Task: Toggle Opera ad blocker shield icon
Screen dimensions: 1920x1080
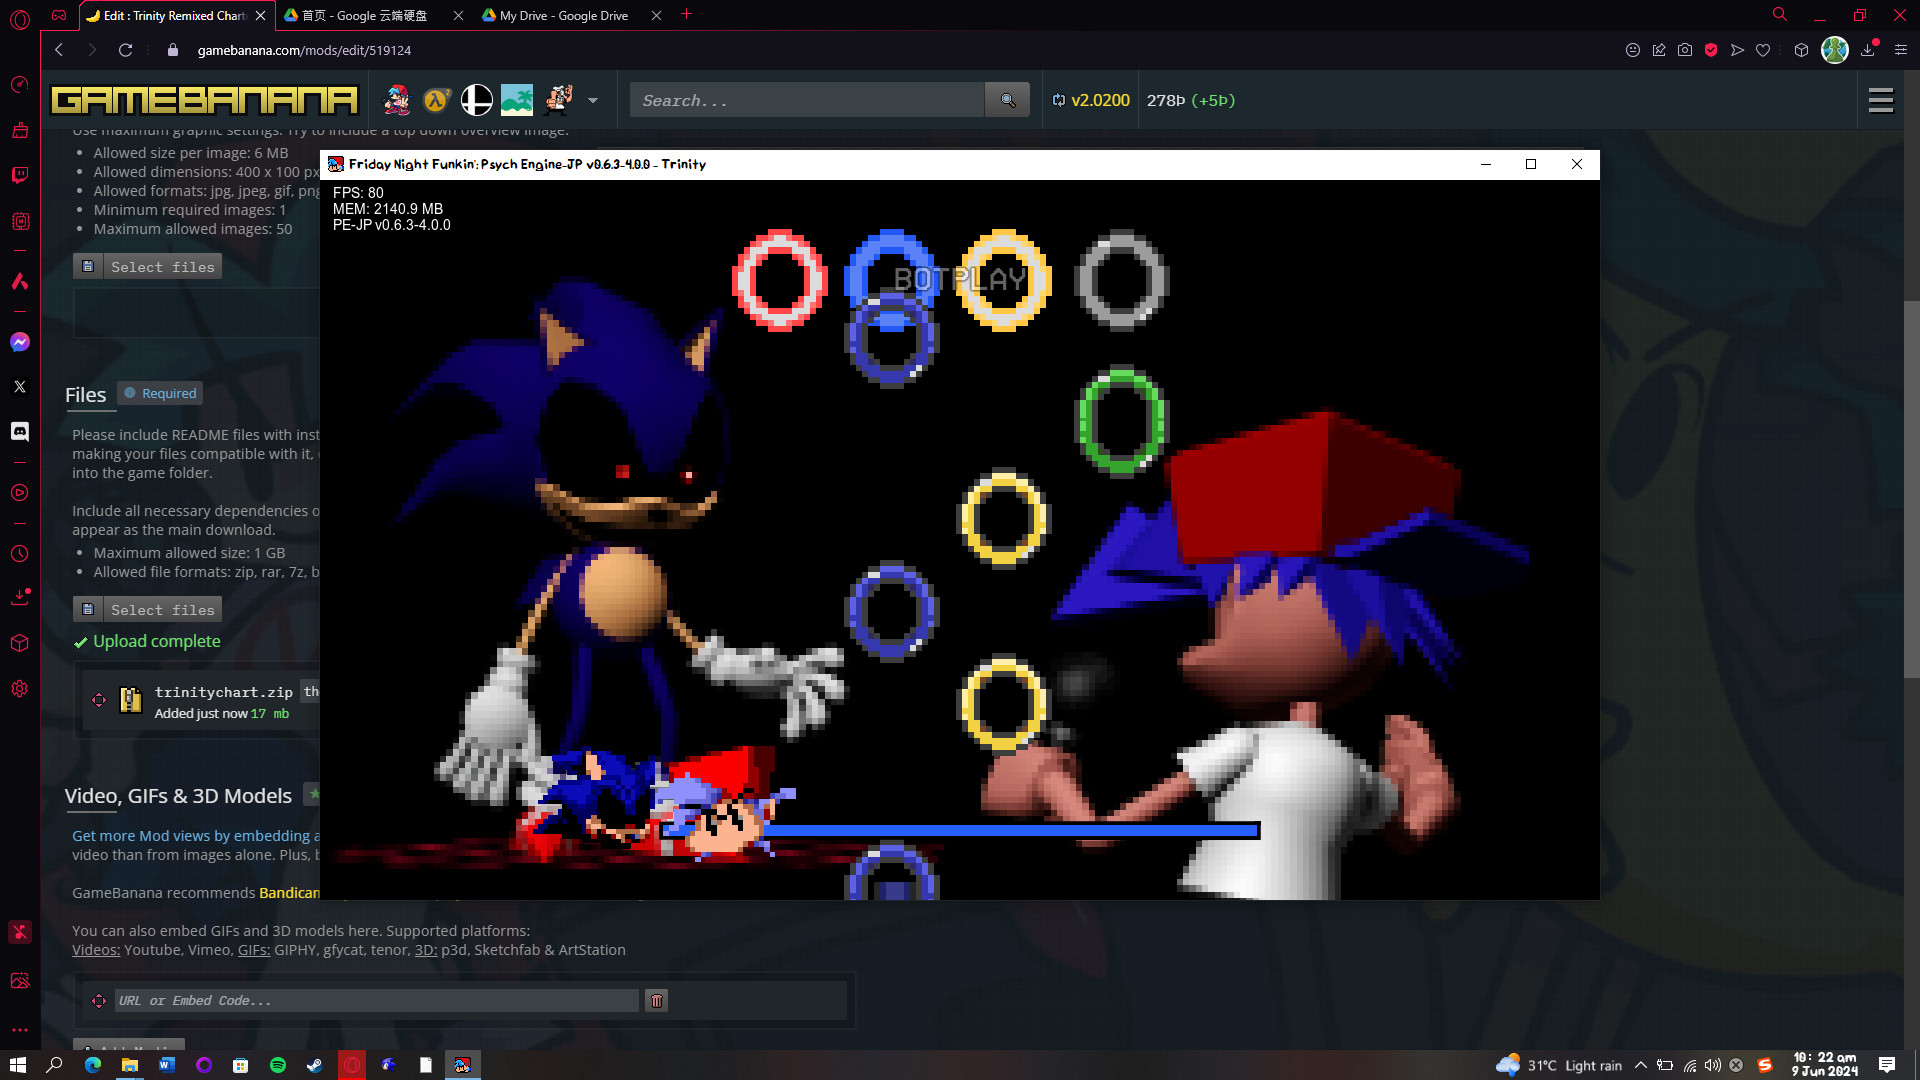Action: click(x=1711, y=50)
